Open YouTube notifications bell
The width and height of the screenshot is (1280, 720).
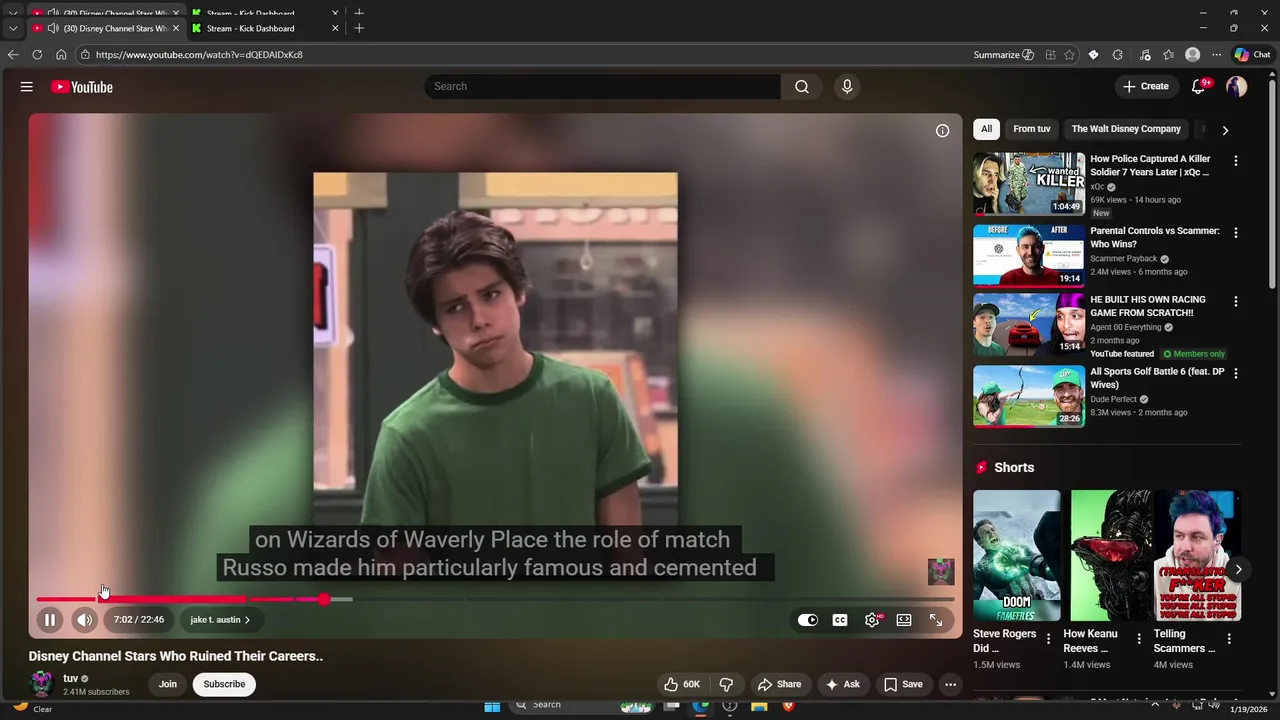[1199, 87]
